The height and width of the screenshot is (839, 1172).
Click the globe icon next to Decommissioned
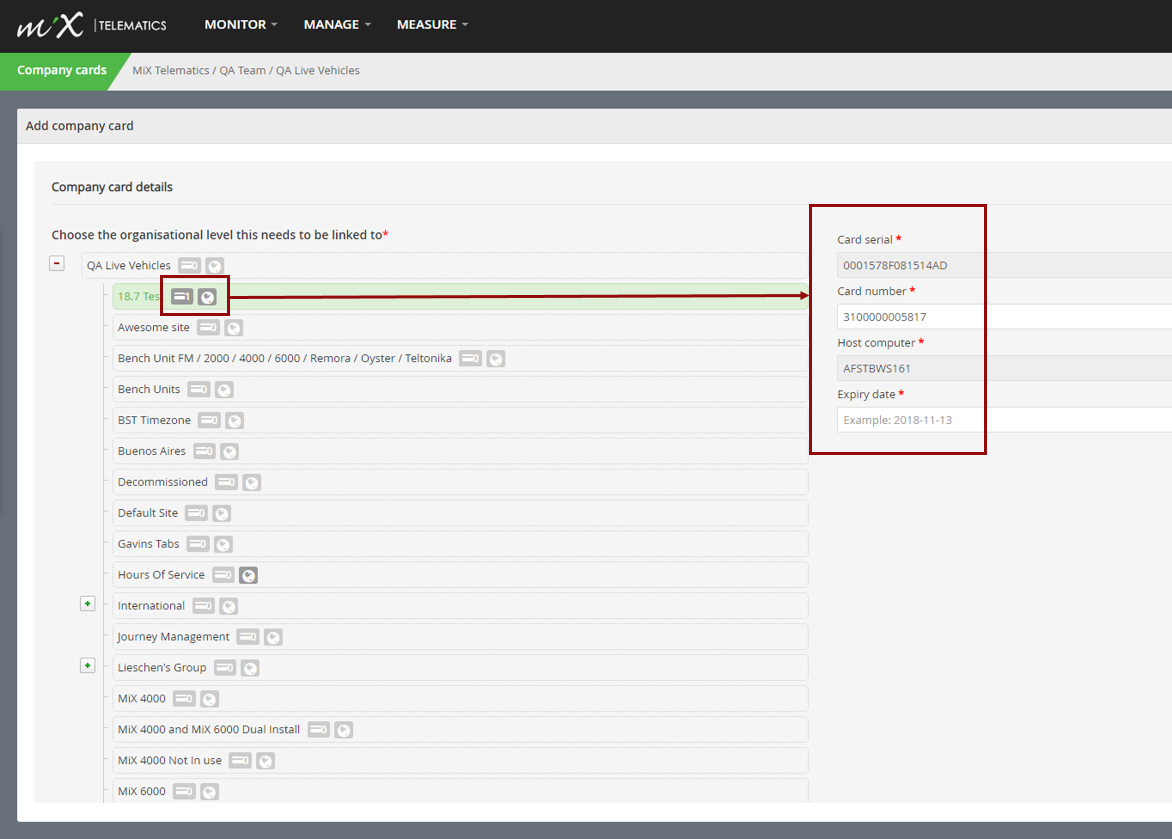(252, 482)
